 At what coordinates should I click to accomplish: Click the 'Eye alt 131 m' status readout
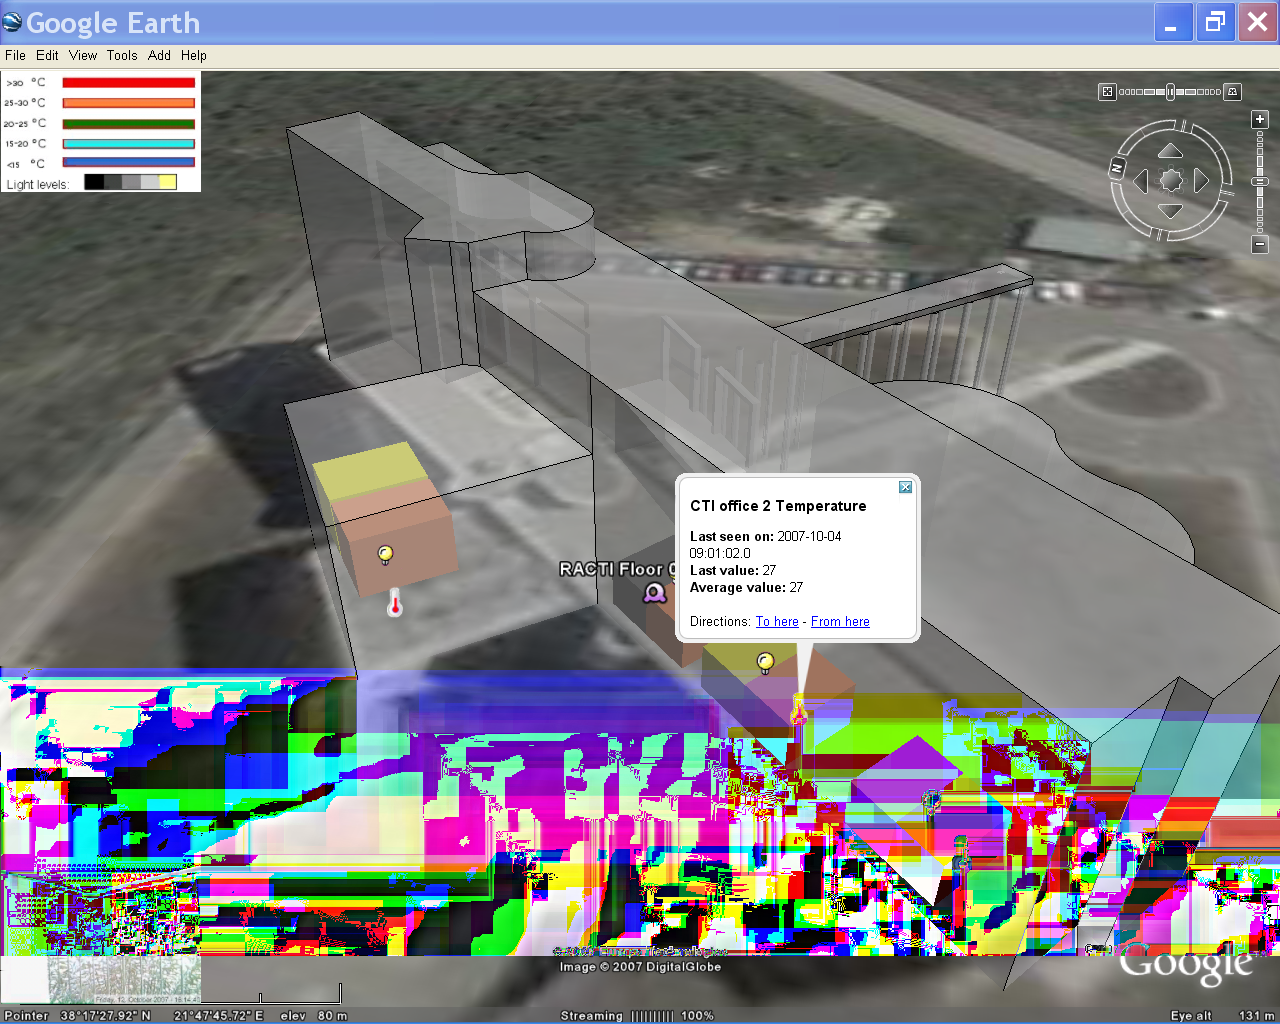1222,1016
